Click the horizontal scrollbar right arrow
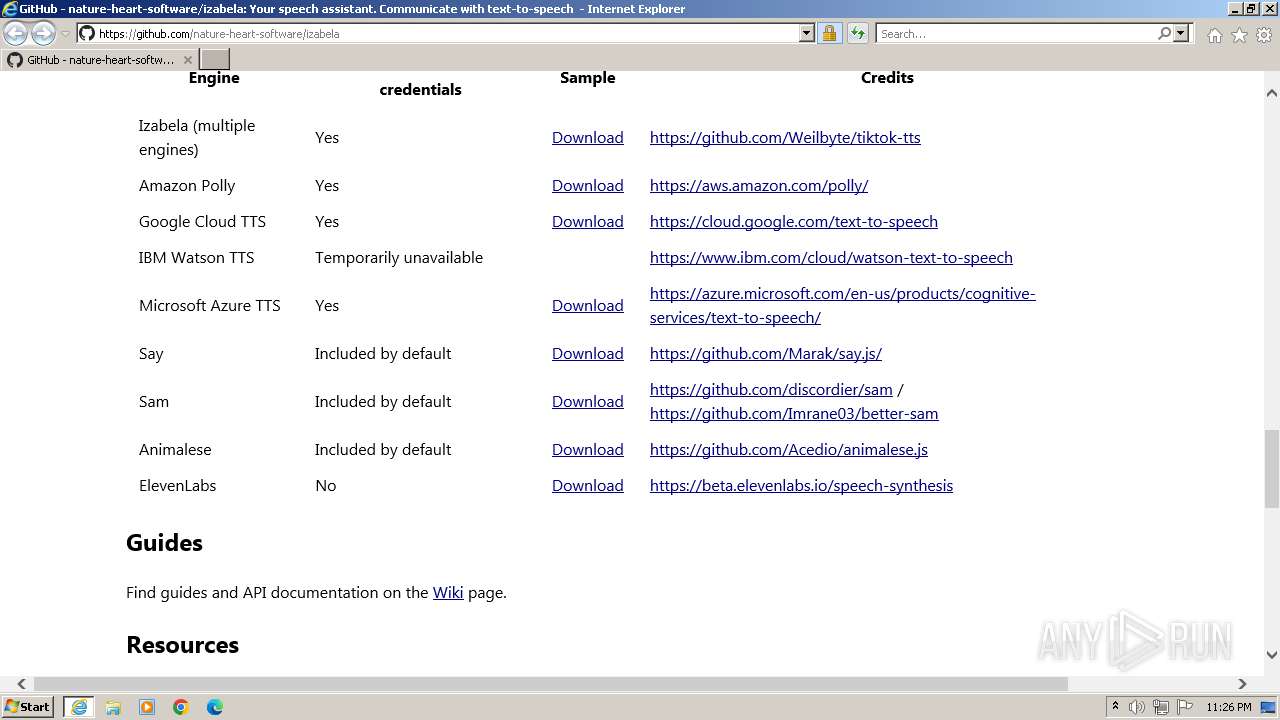Viewport: 1280px width, 720px height. pos(1242,684)
